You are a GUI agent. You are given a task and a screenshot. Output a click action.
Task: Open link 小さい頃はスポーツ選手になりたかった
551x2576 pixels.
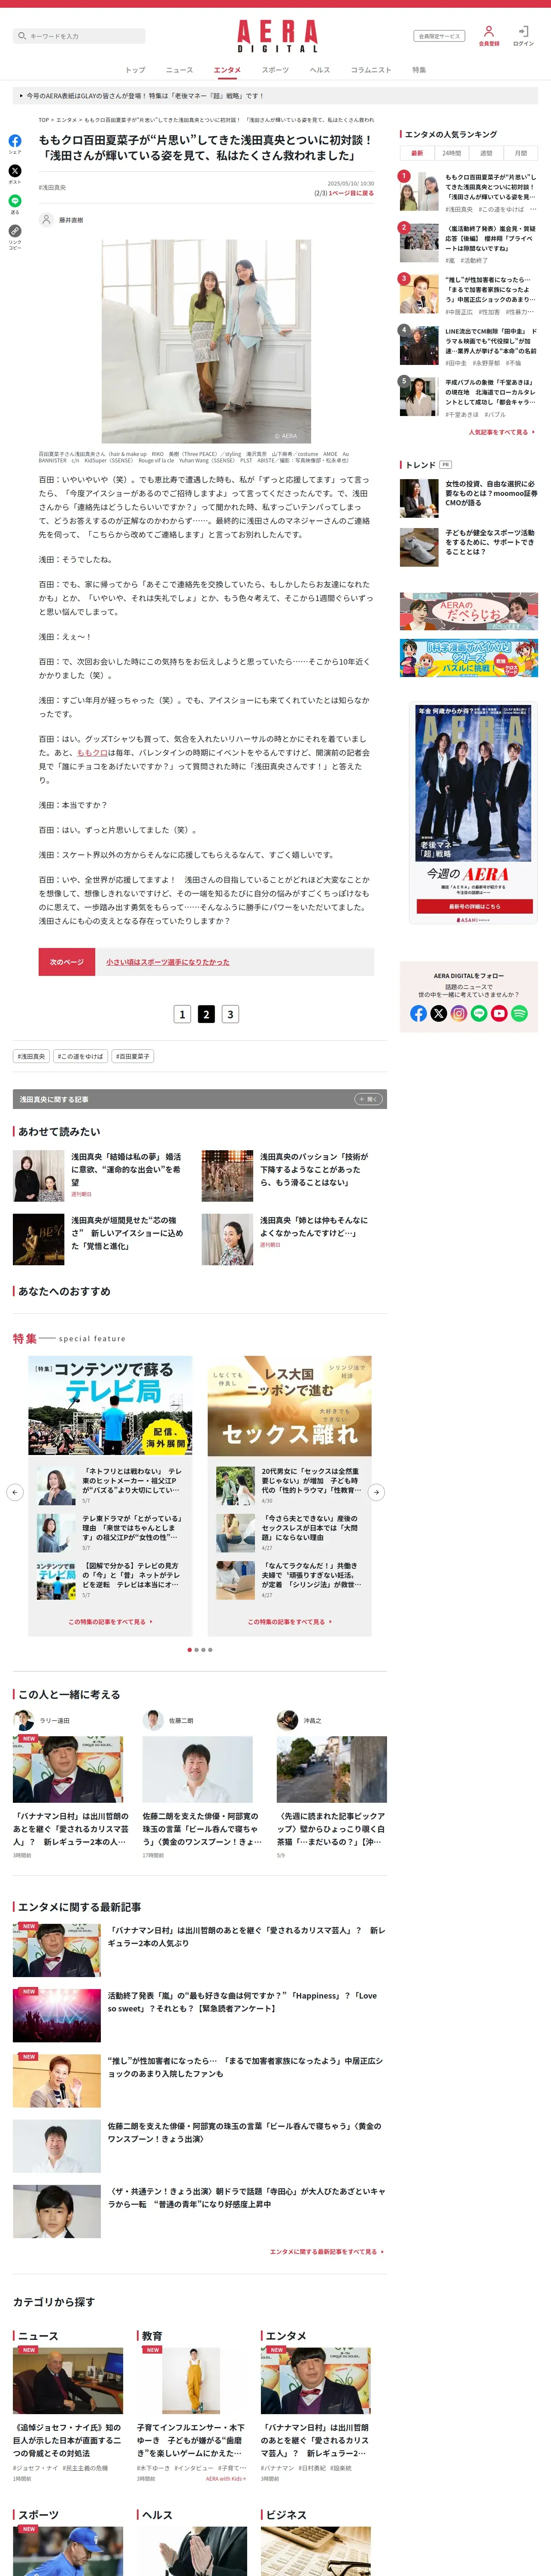point(168,962)
